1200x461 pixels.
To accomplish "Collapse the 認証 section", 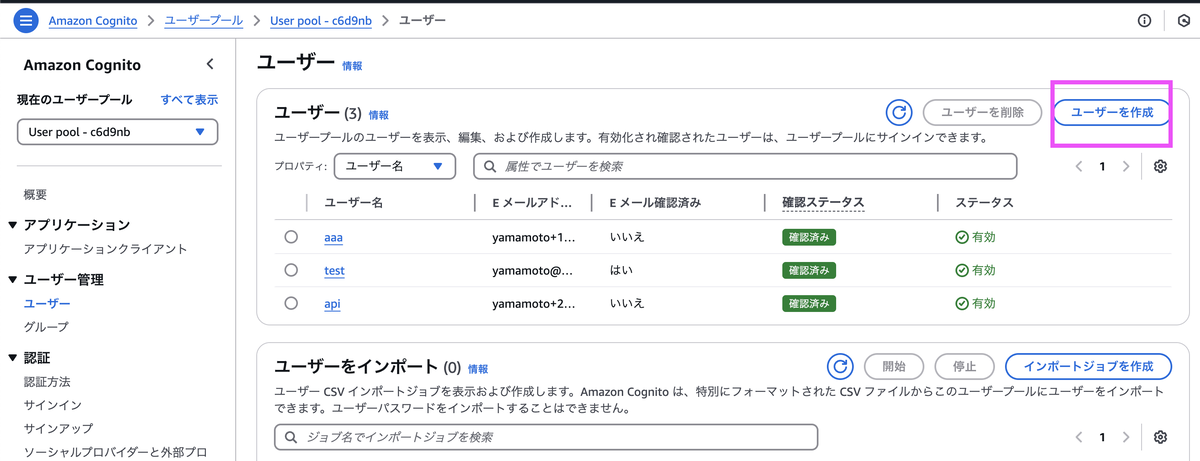I will (x=12, y=357).
